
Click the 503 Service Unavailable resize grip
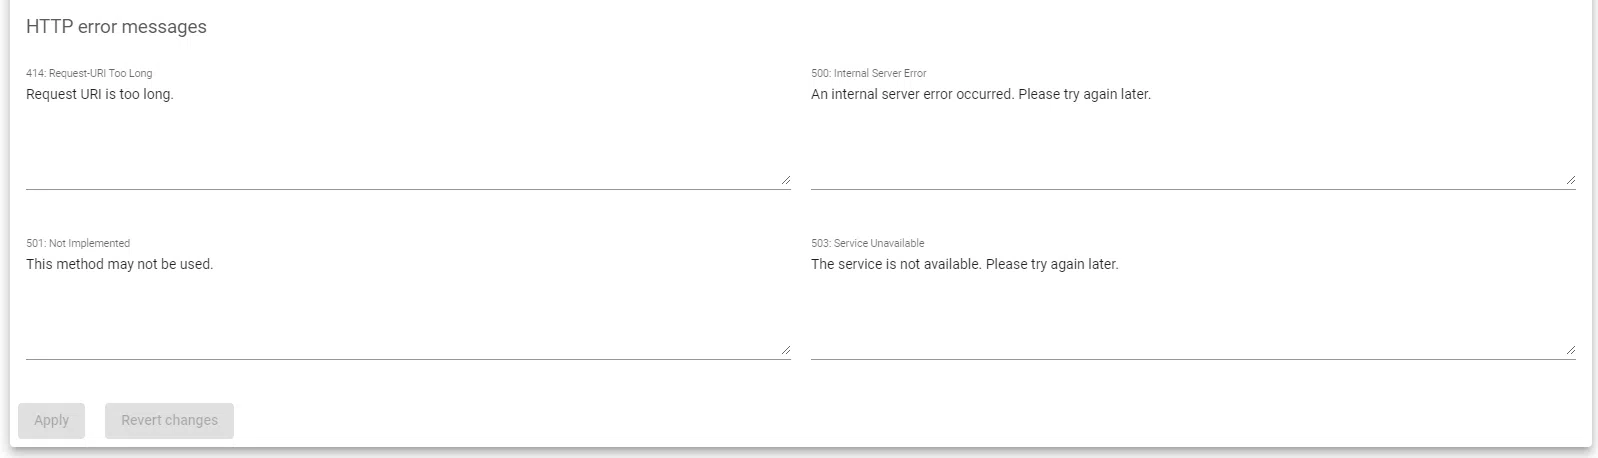1570,350
